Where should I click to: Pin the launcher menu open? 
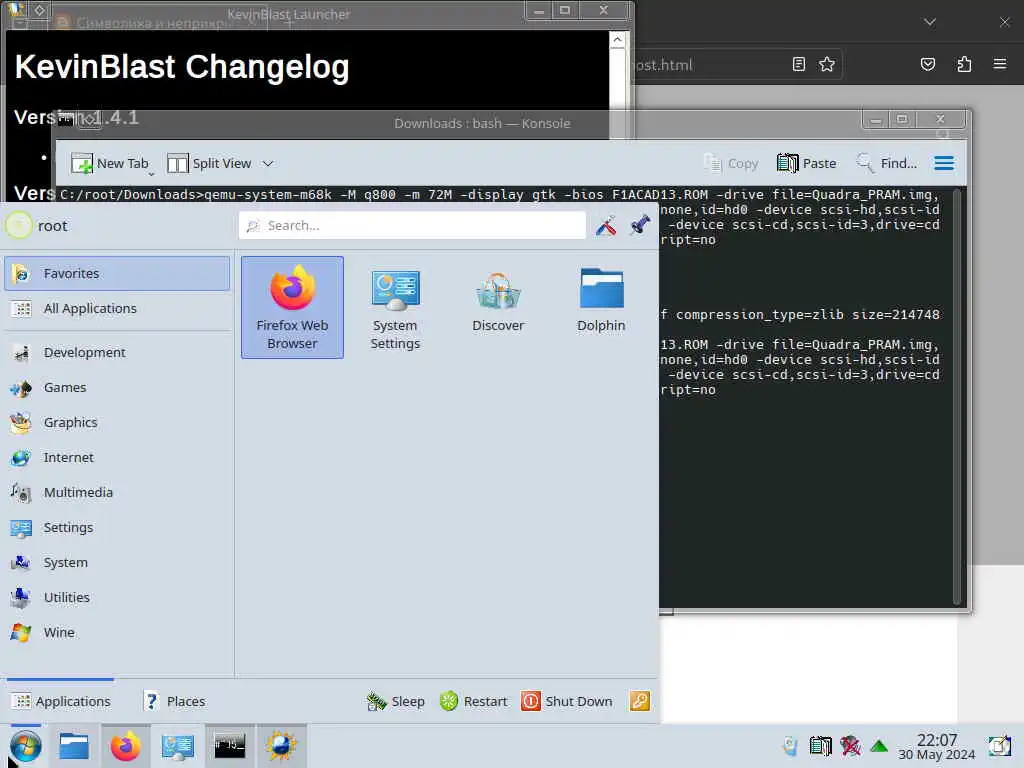[640, 225]
